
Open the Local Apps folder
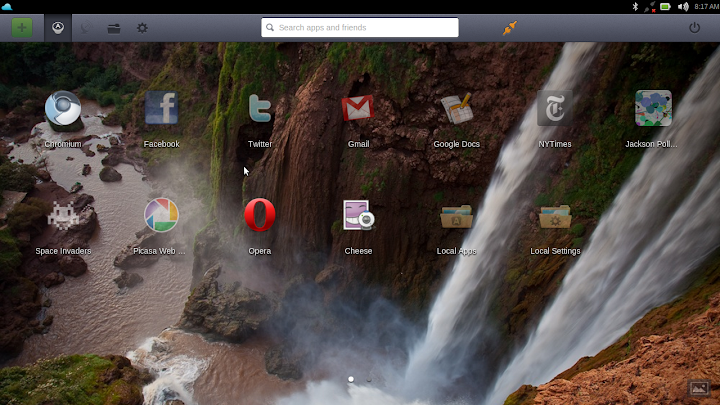[x=456, y=217]
